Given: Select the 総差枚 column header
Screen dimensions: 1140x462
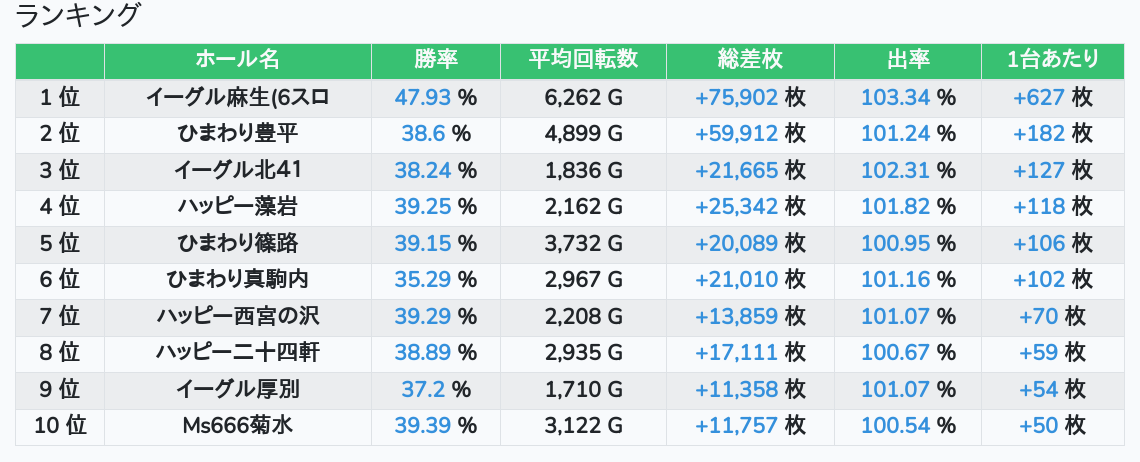Looking at the screenshot, I should click(750, 60).
